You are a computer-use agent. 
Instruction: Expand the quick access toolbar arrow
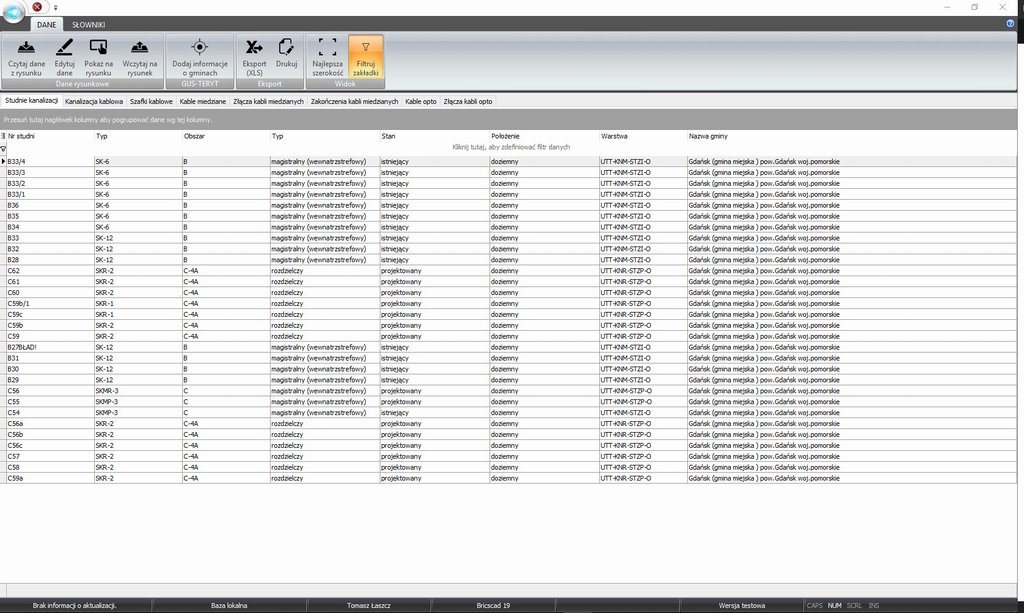[56, 7]
